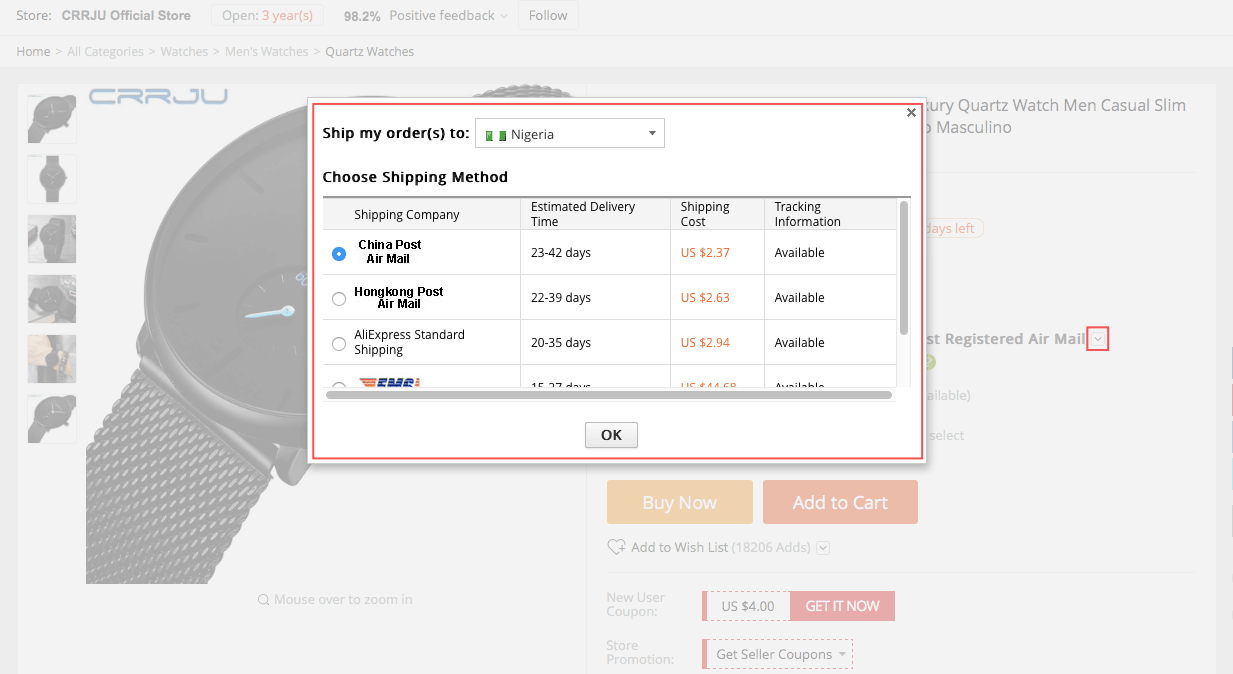This screenshot has height=674, width=1233.
Task: Click the Add to Wish List heart icon
Action: (616, 548)
